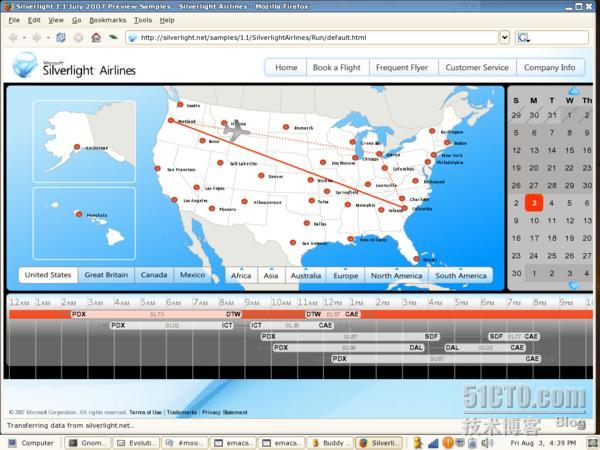The height and width of the screenshot is (450, 600).
Task: Open the Tools menu
Action: click(143, 20)
